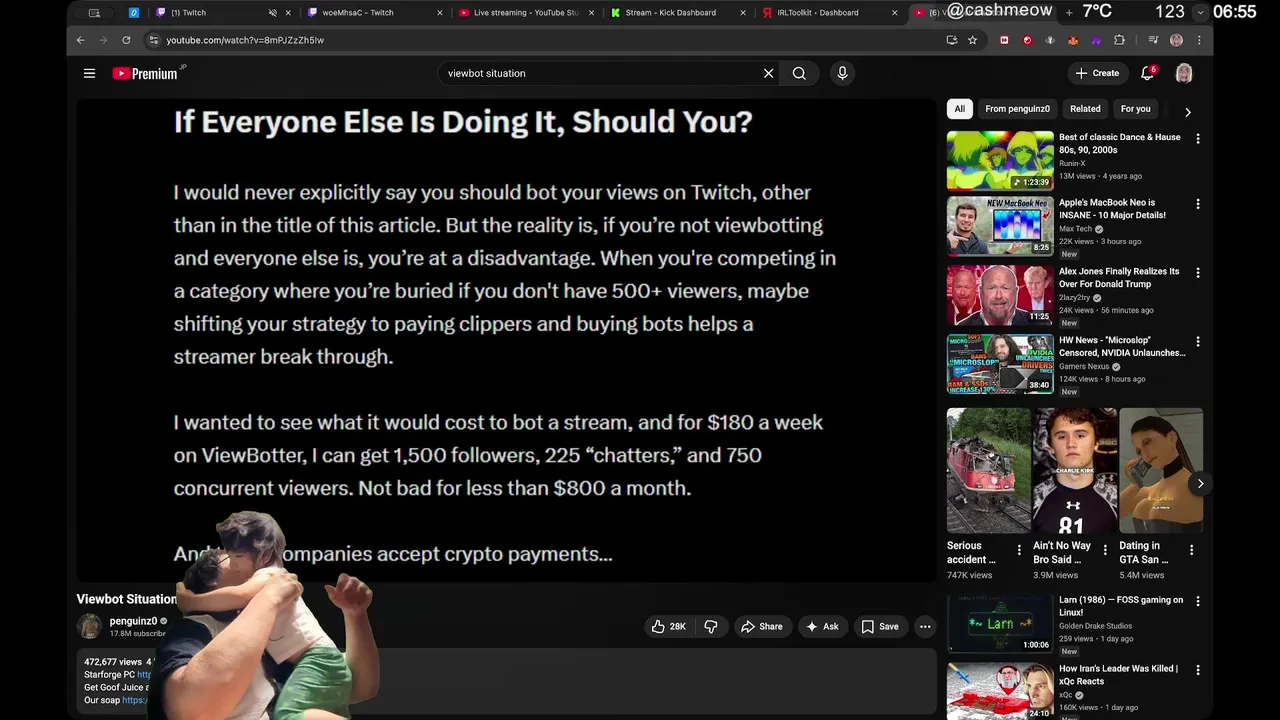
Task: Open the video player area
Action: [x=507, y=340]
